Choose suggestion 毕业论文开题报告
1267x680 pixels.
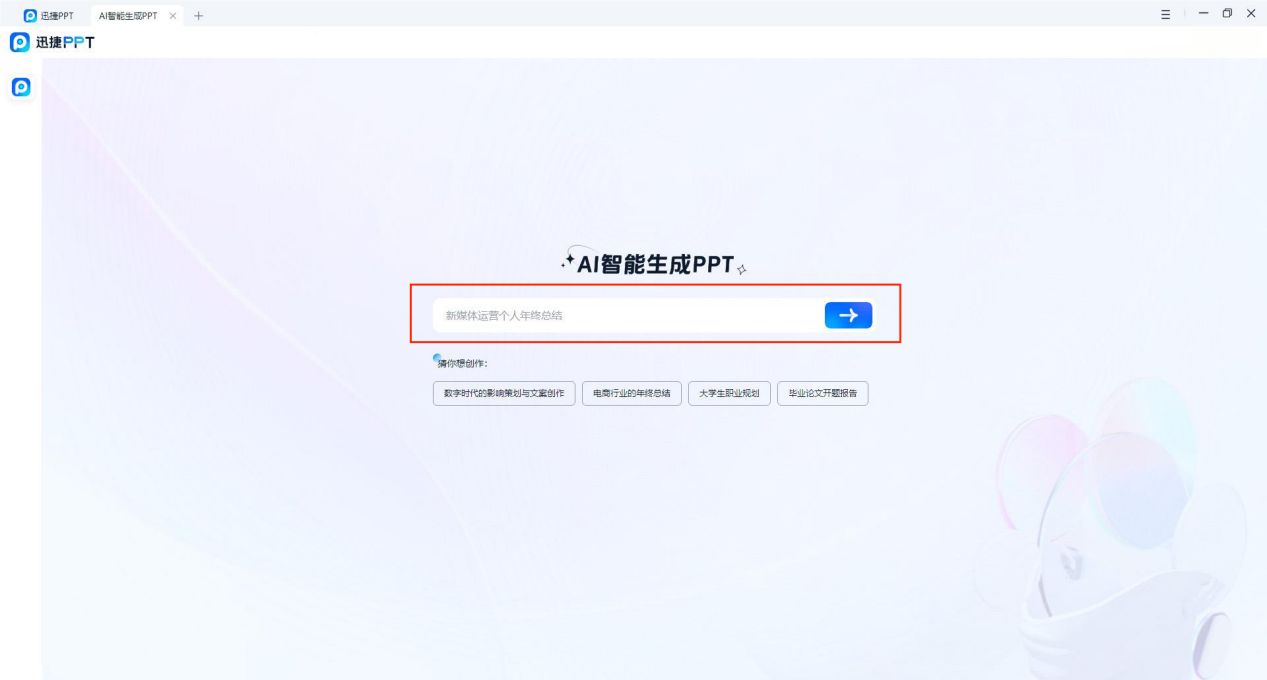pyautogui.click(x=822, y=394)
